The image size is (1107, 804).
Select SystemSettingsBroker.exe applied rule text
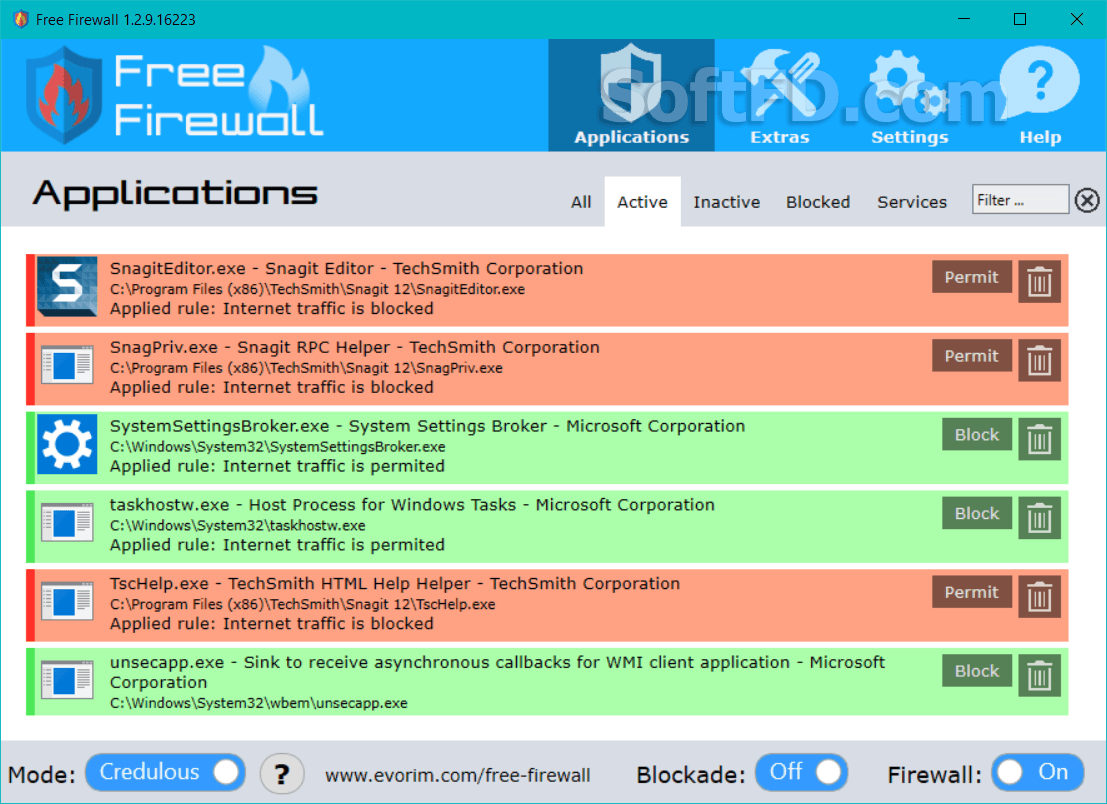(x=277, y=466)
